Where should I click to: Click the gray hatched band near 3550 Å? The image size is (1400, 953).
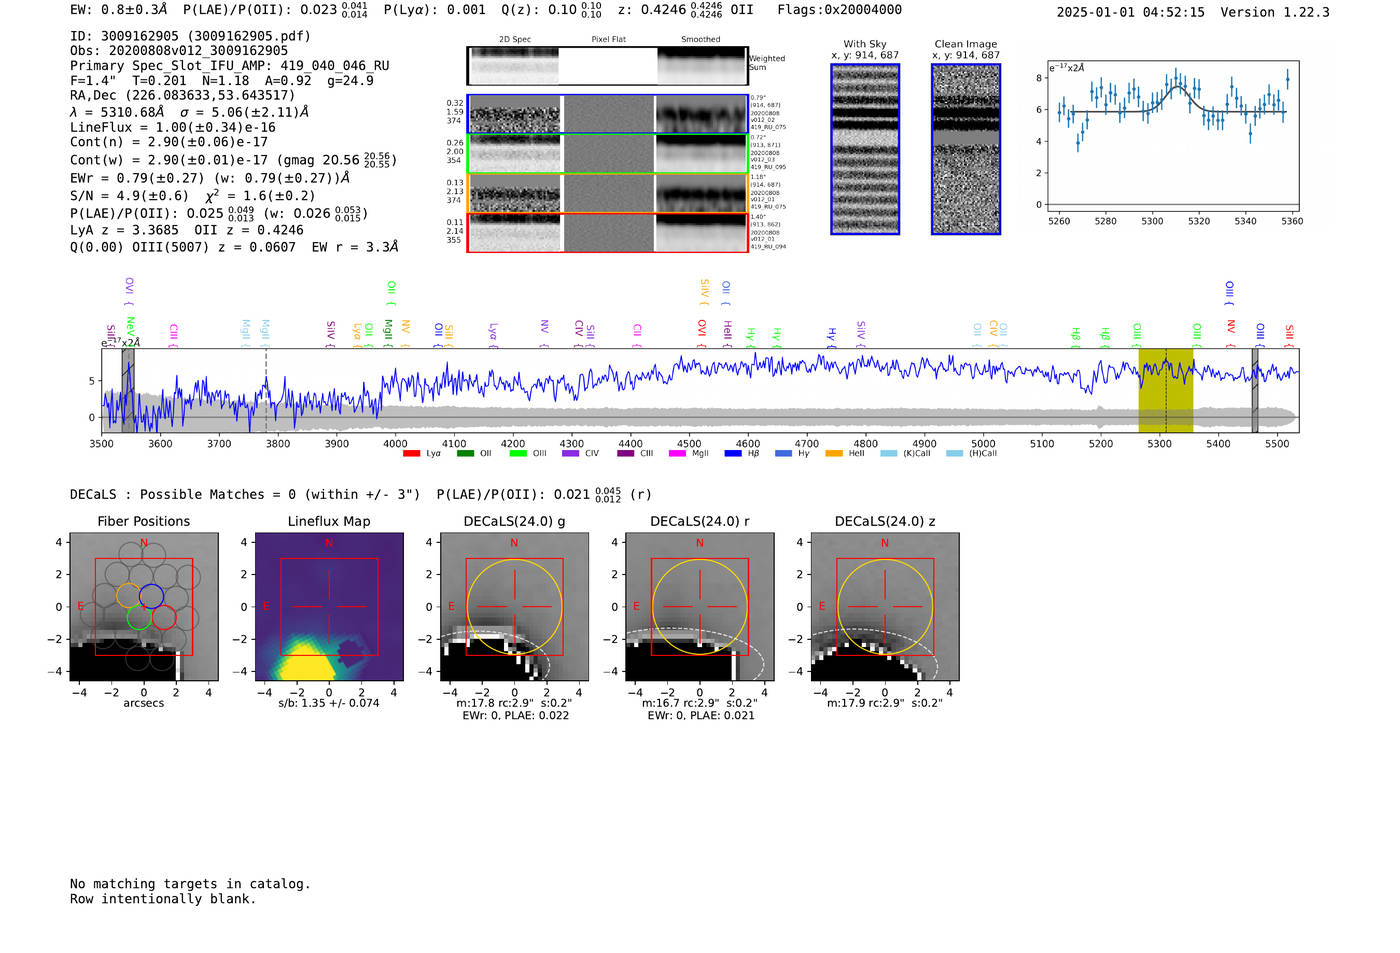coord(128,390)
